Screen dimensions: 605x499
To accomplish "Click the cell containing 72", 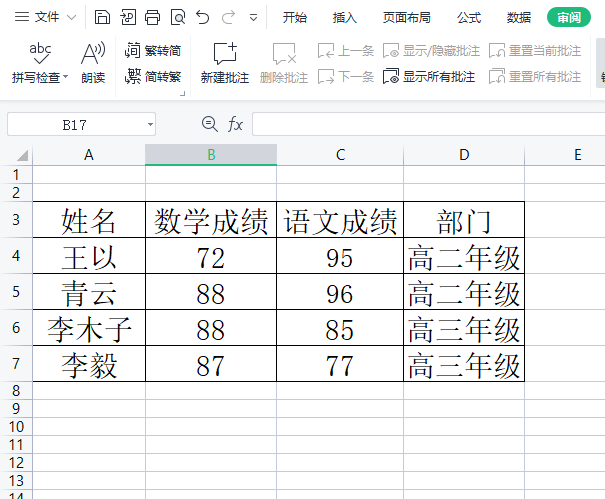I will (x=211, y=256).
